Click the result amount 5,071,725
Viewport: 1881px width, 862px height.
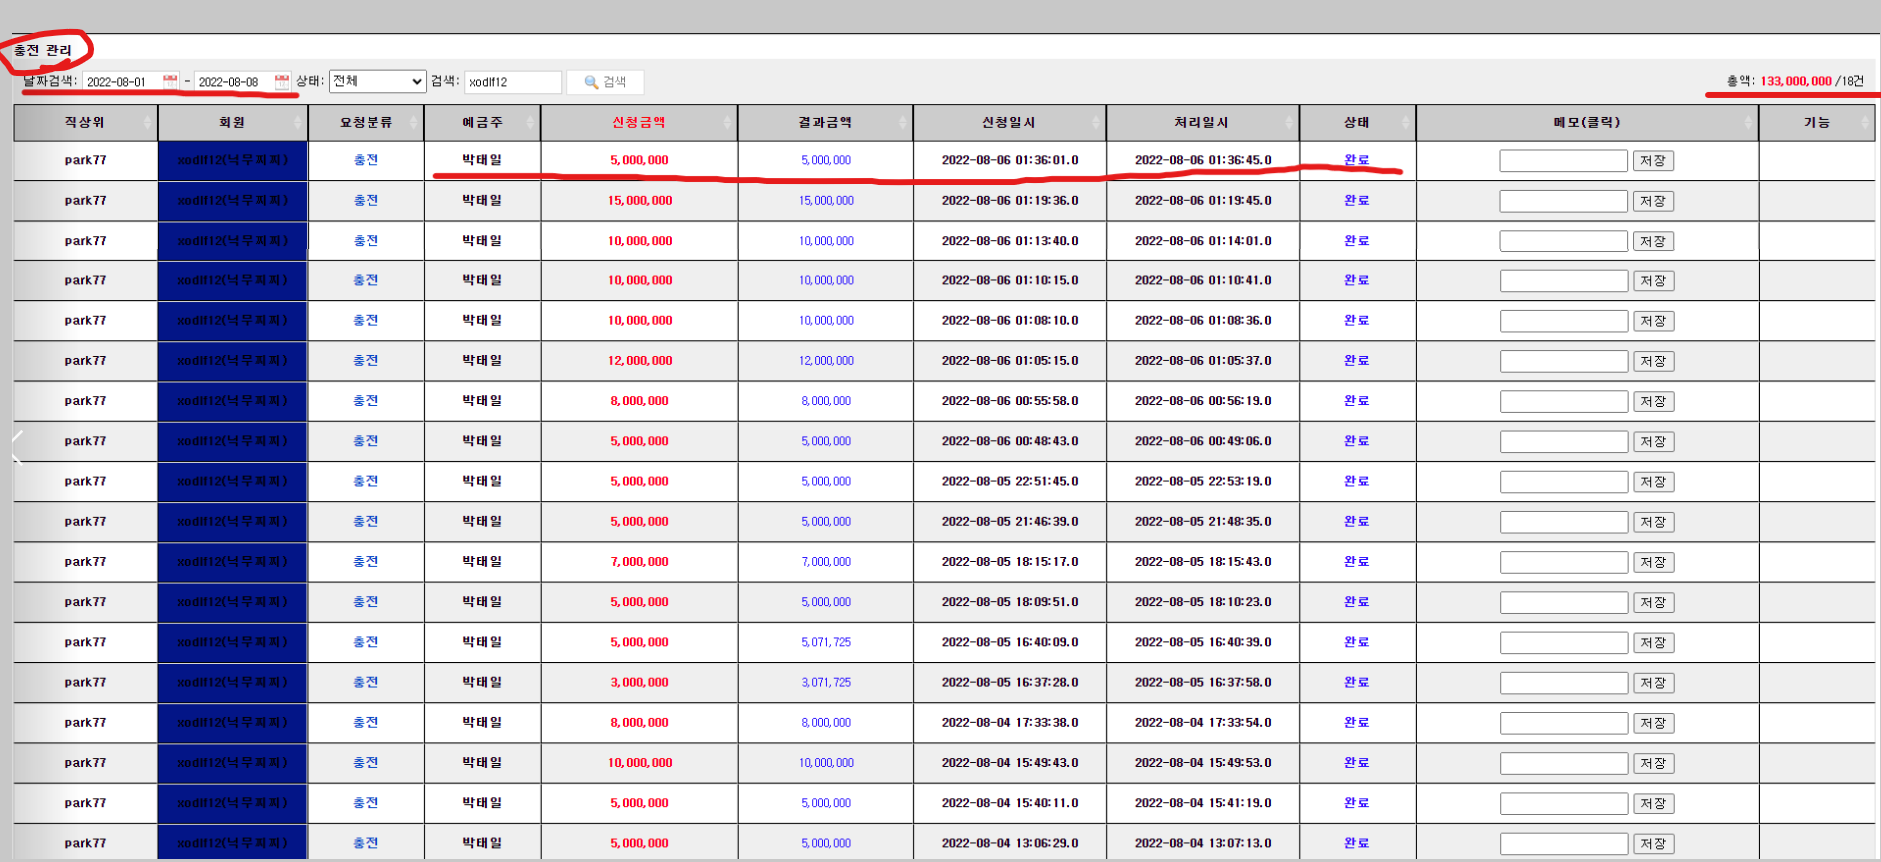(826, 642)
